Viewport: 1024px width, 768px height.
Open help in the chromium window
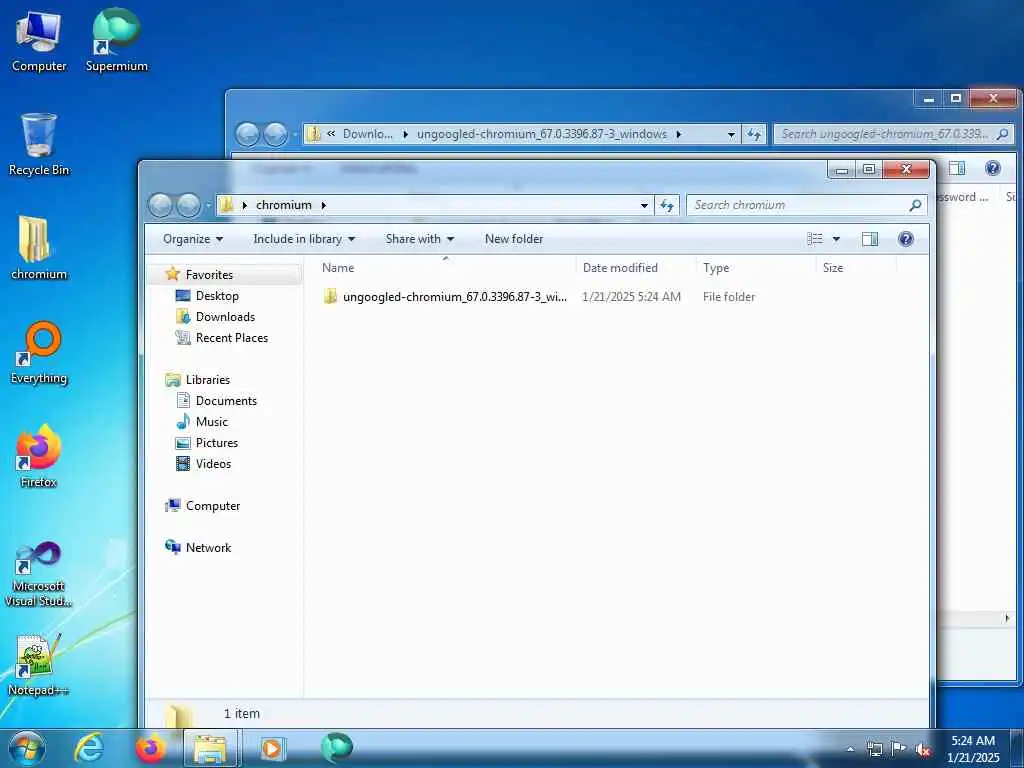coord(906,239)
